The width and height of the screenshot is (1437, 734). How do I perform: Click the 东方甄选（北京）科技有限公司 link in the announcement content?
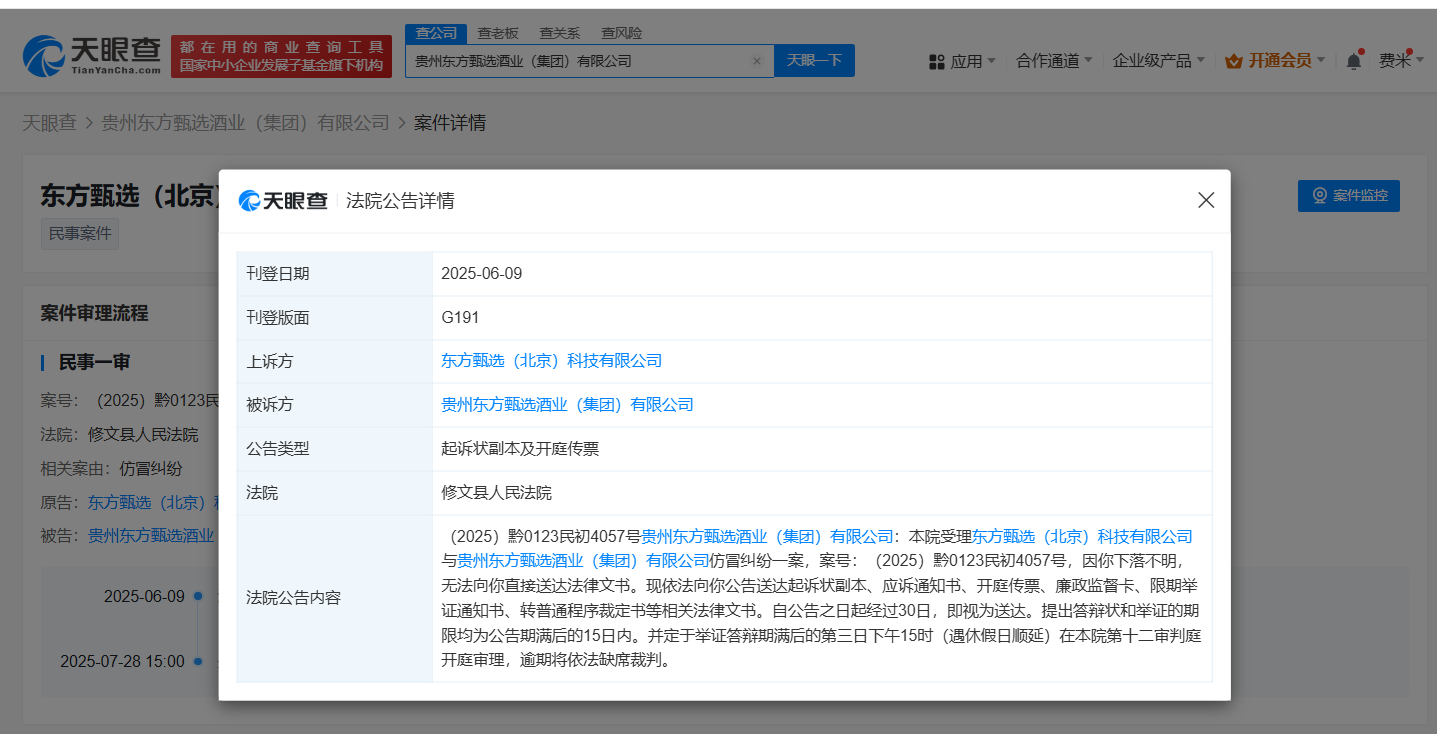[1083, 537]
